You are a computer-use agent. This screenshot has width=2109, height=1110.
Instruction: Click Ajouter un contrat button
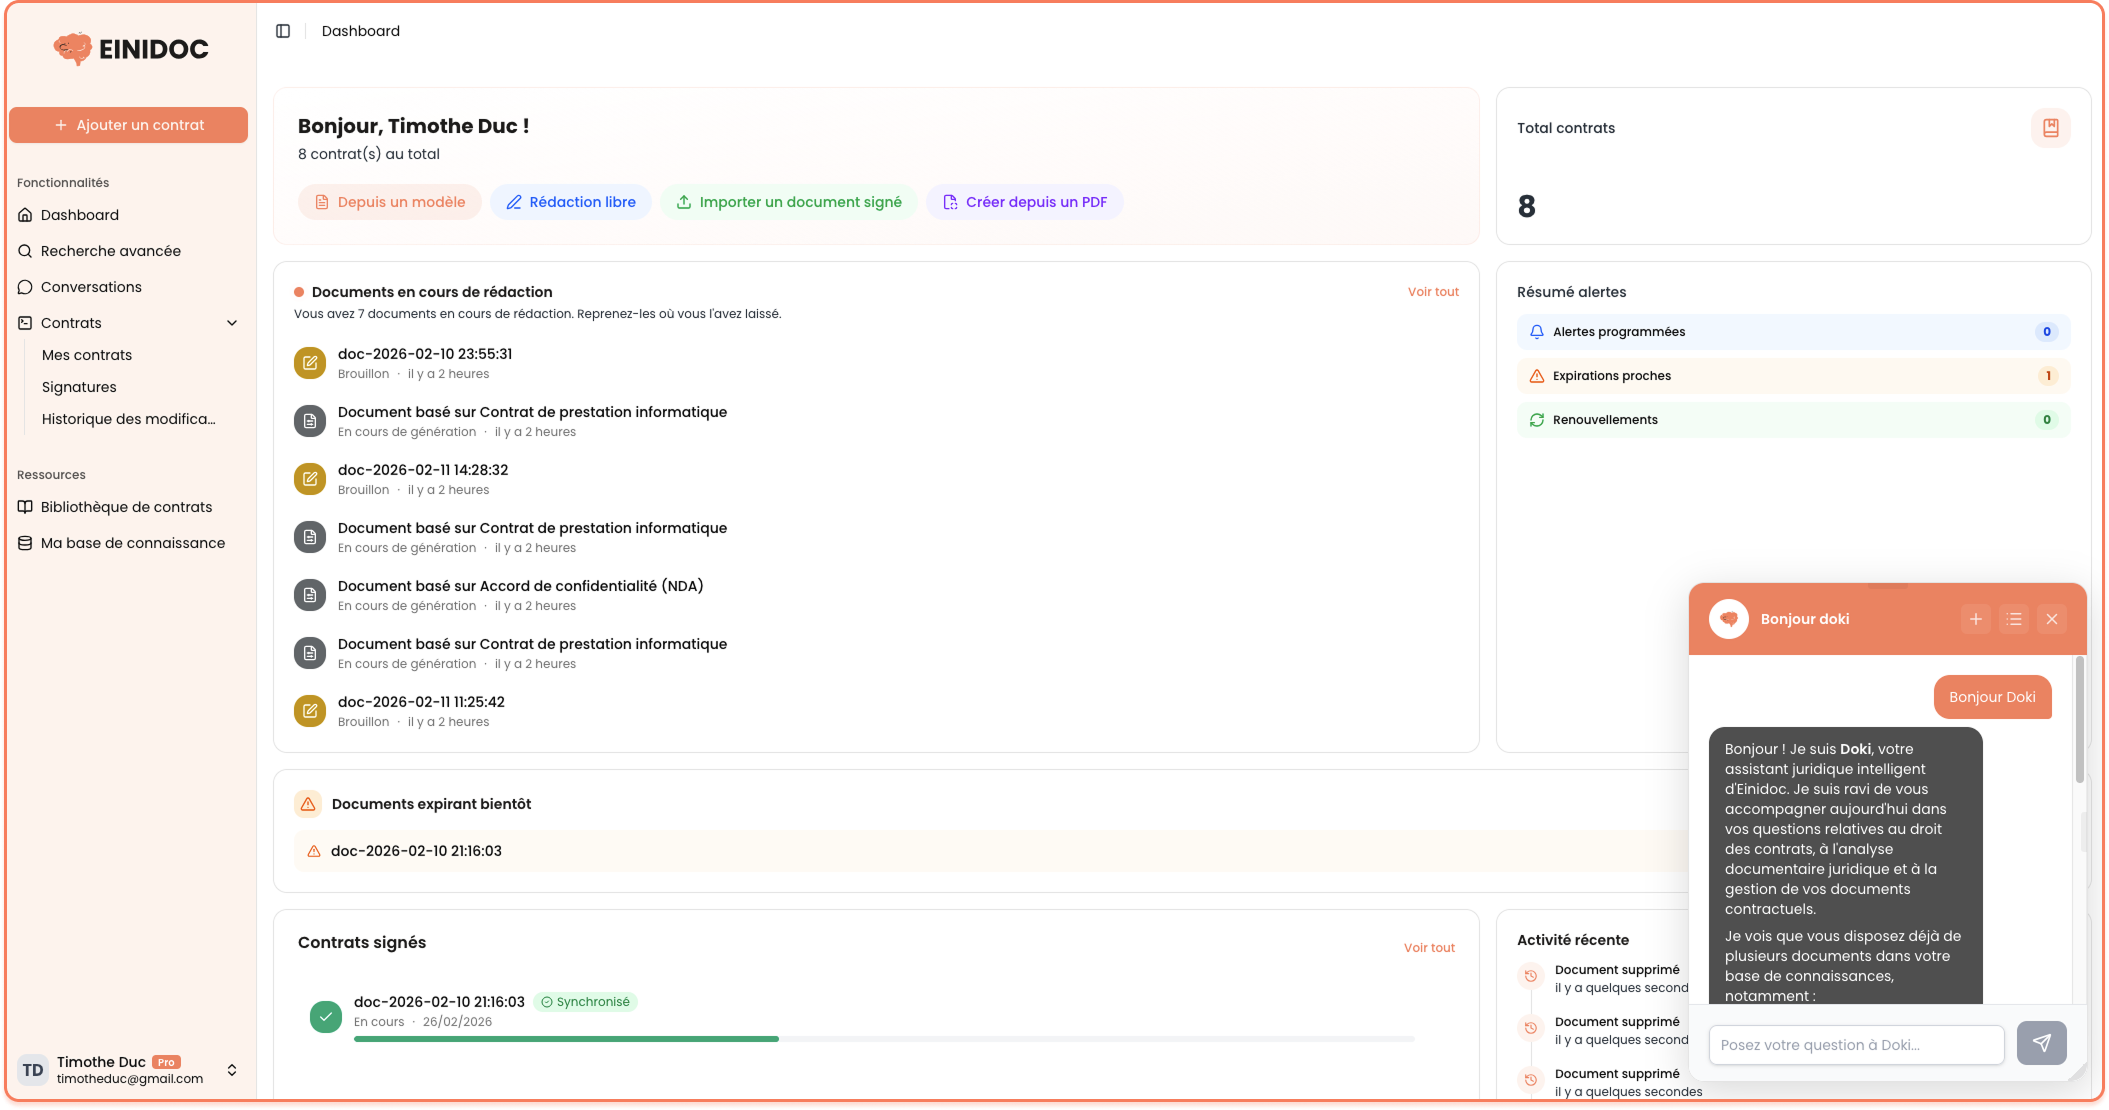pos(128,124)
